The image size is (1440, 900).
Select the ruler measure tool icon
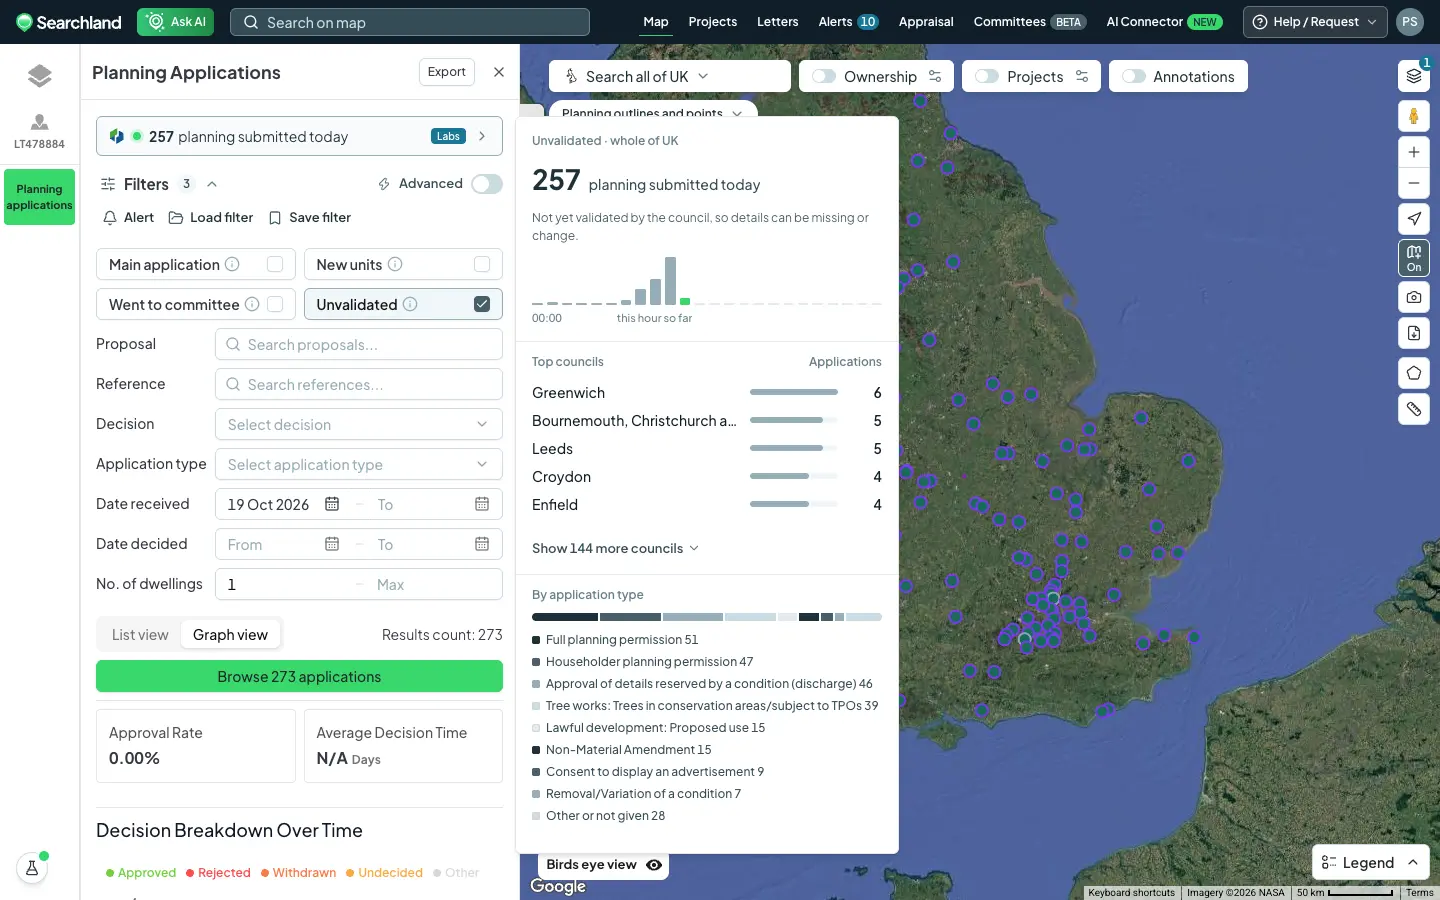[x=1413, y=409]
